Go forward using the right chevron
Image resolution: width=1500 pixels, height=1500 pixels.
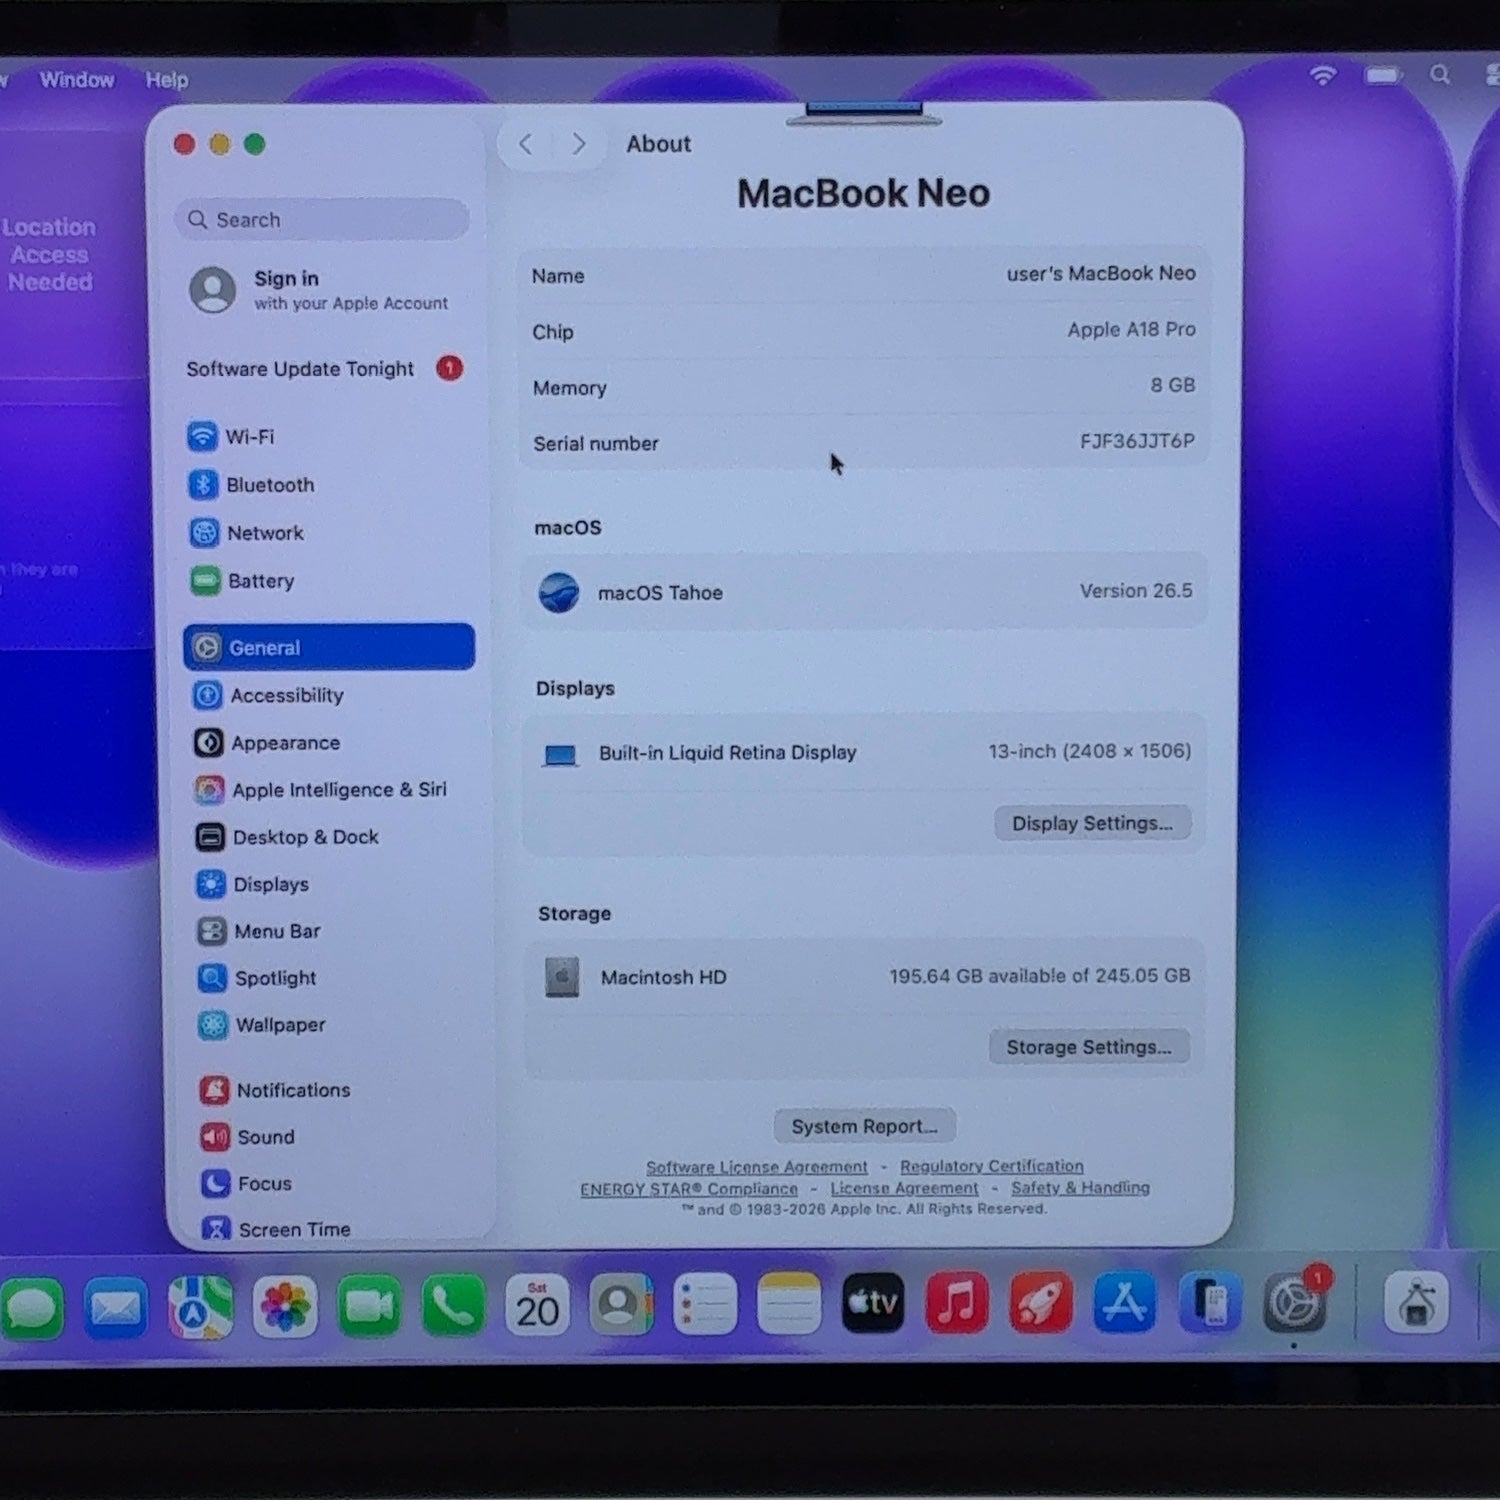pos(578,144)
